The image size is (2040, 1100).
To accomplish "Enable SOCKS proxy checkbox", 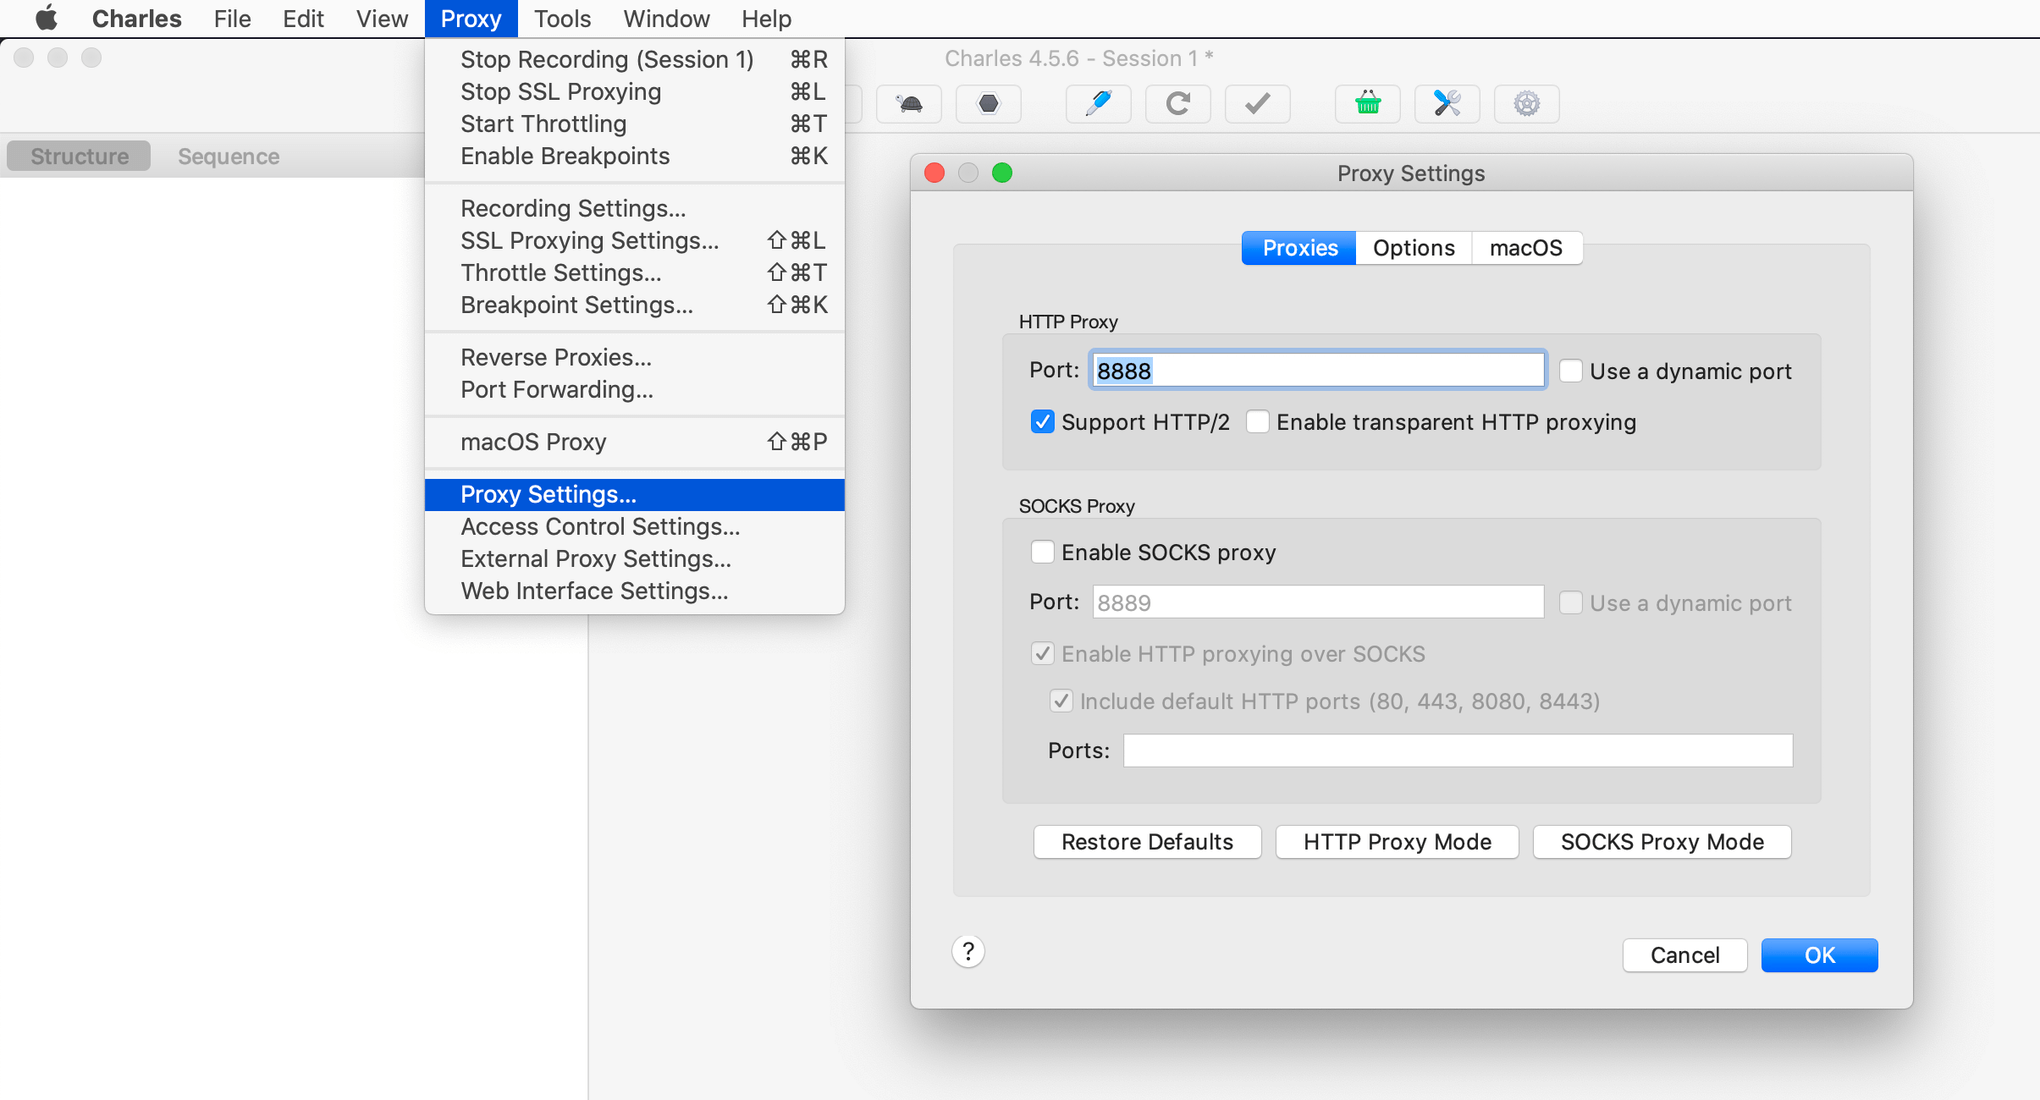I will coord(1042,552).
